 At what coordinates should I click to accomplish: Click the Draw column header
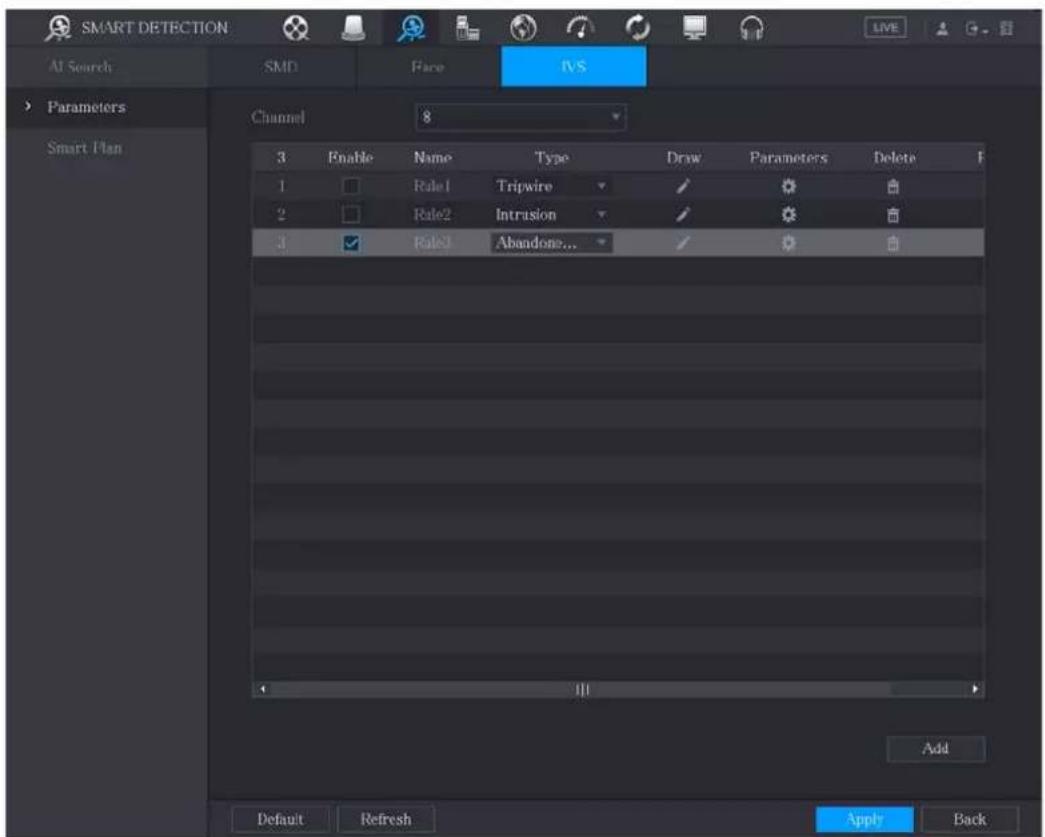point(683,158)
